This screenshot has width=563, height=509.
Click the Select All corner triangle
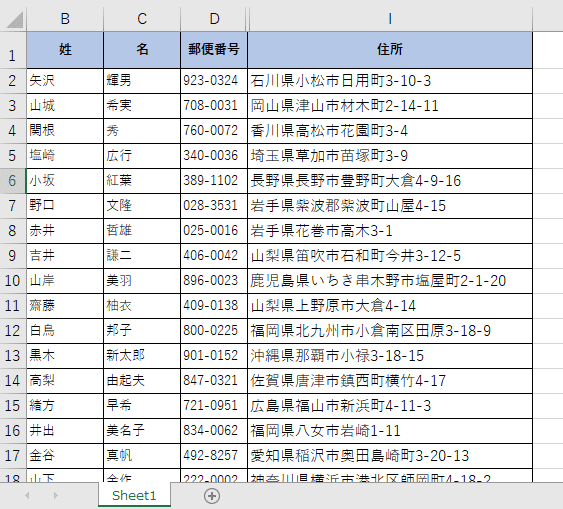(x=14, y=20)
